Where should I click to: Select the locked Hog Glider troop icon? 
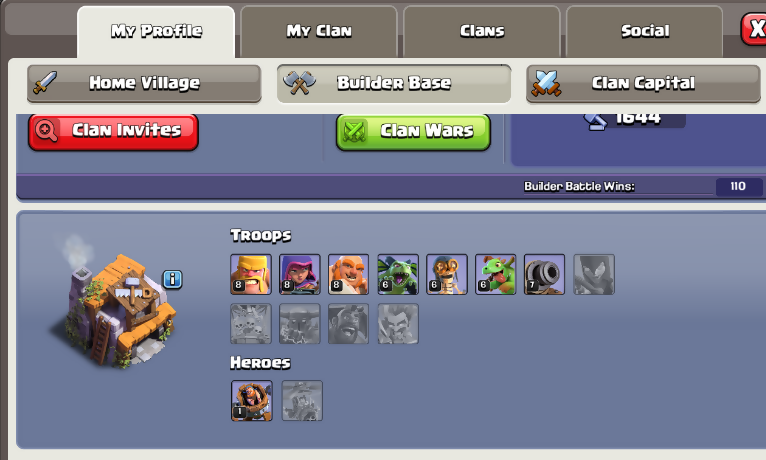[x=348, y=324]
